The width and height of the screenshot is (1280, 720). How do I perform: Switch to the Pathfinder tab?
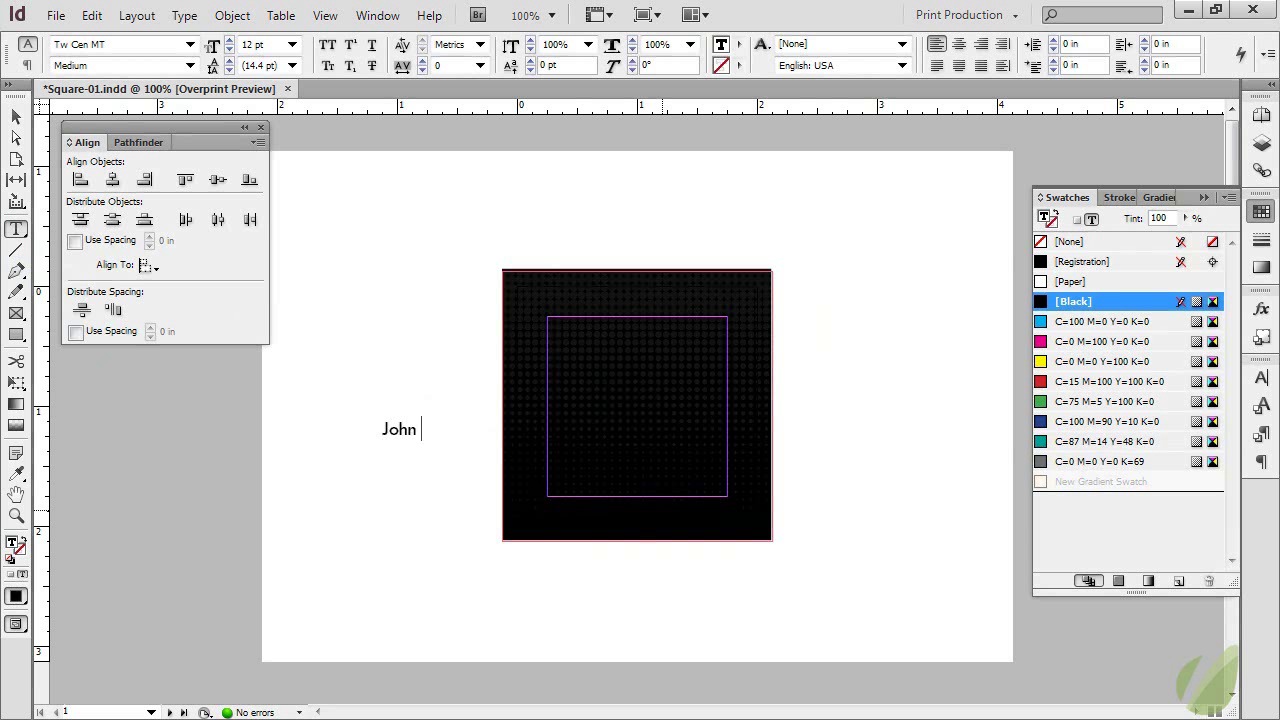tap(138, 143)
